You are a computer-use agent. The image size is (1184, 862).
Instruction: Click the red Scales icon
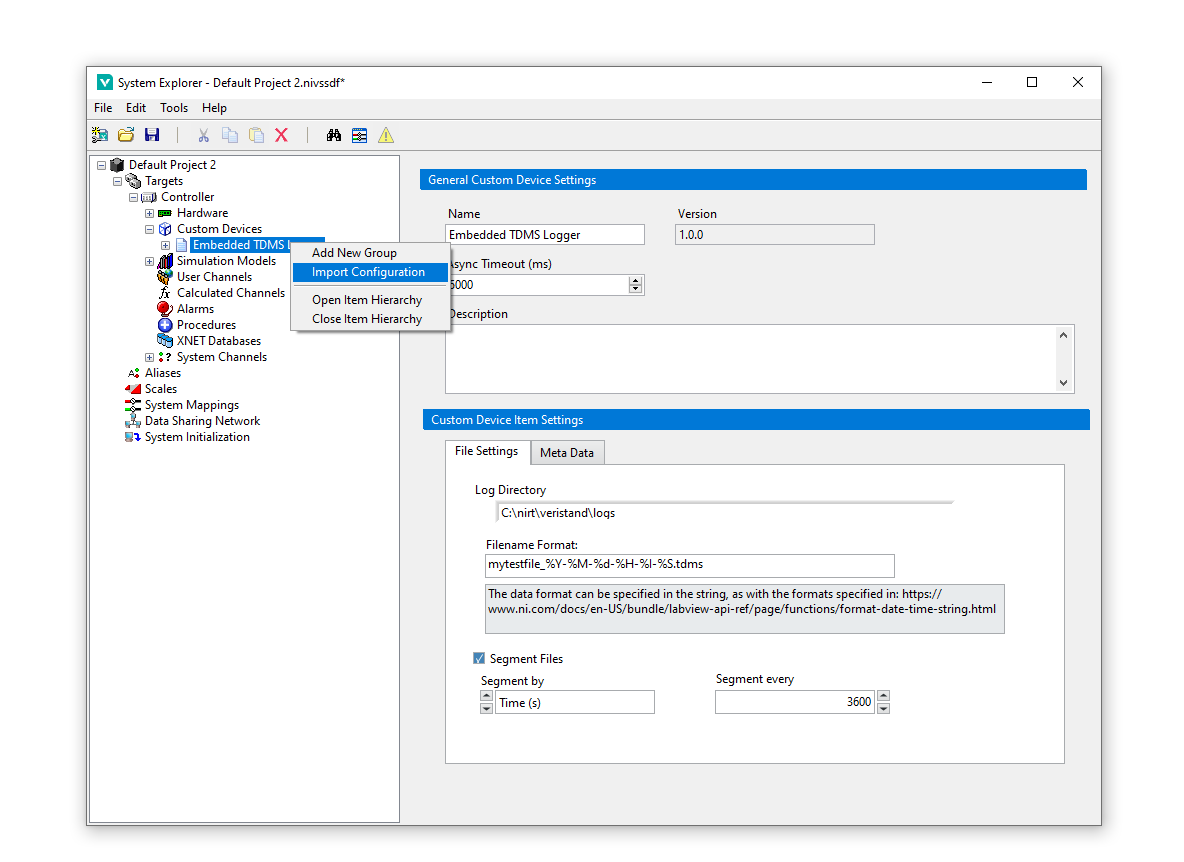pyautogui.click(x=133, y=389)
